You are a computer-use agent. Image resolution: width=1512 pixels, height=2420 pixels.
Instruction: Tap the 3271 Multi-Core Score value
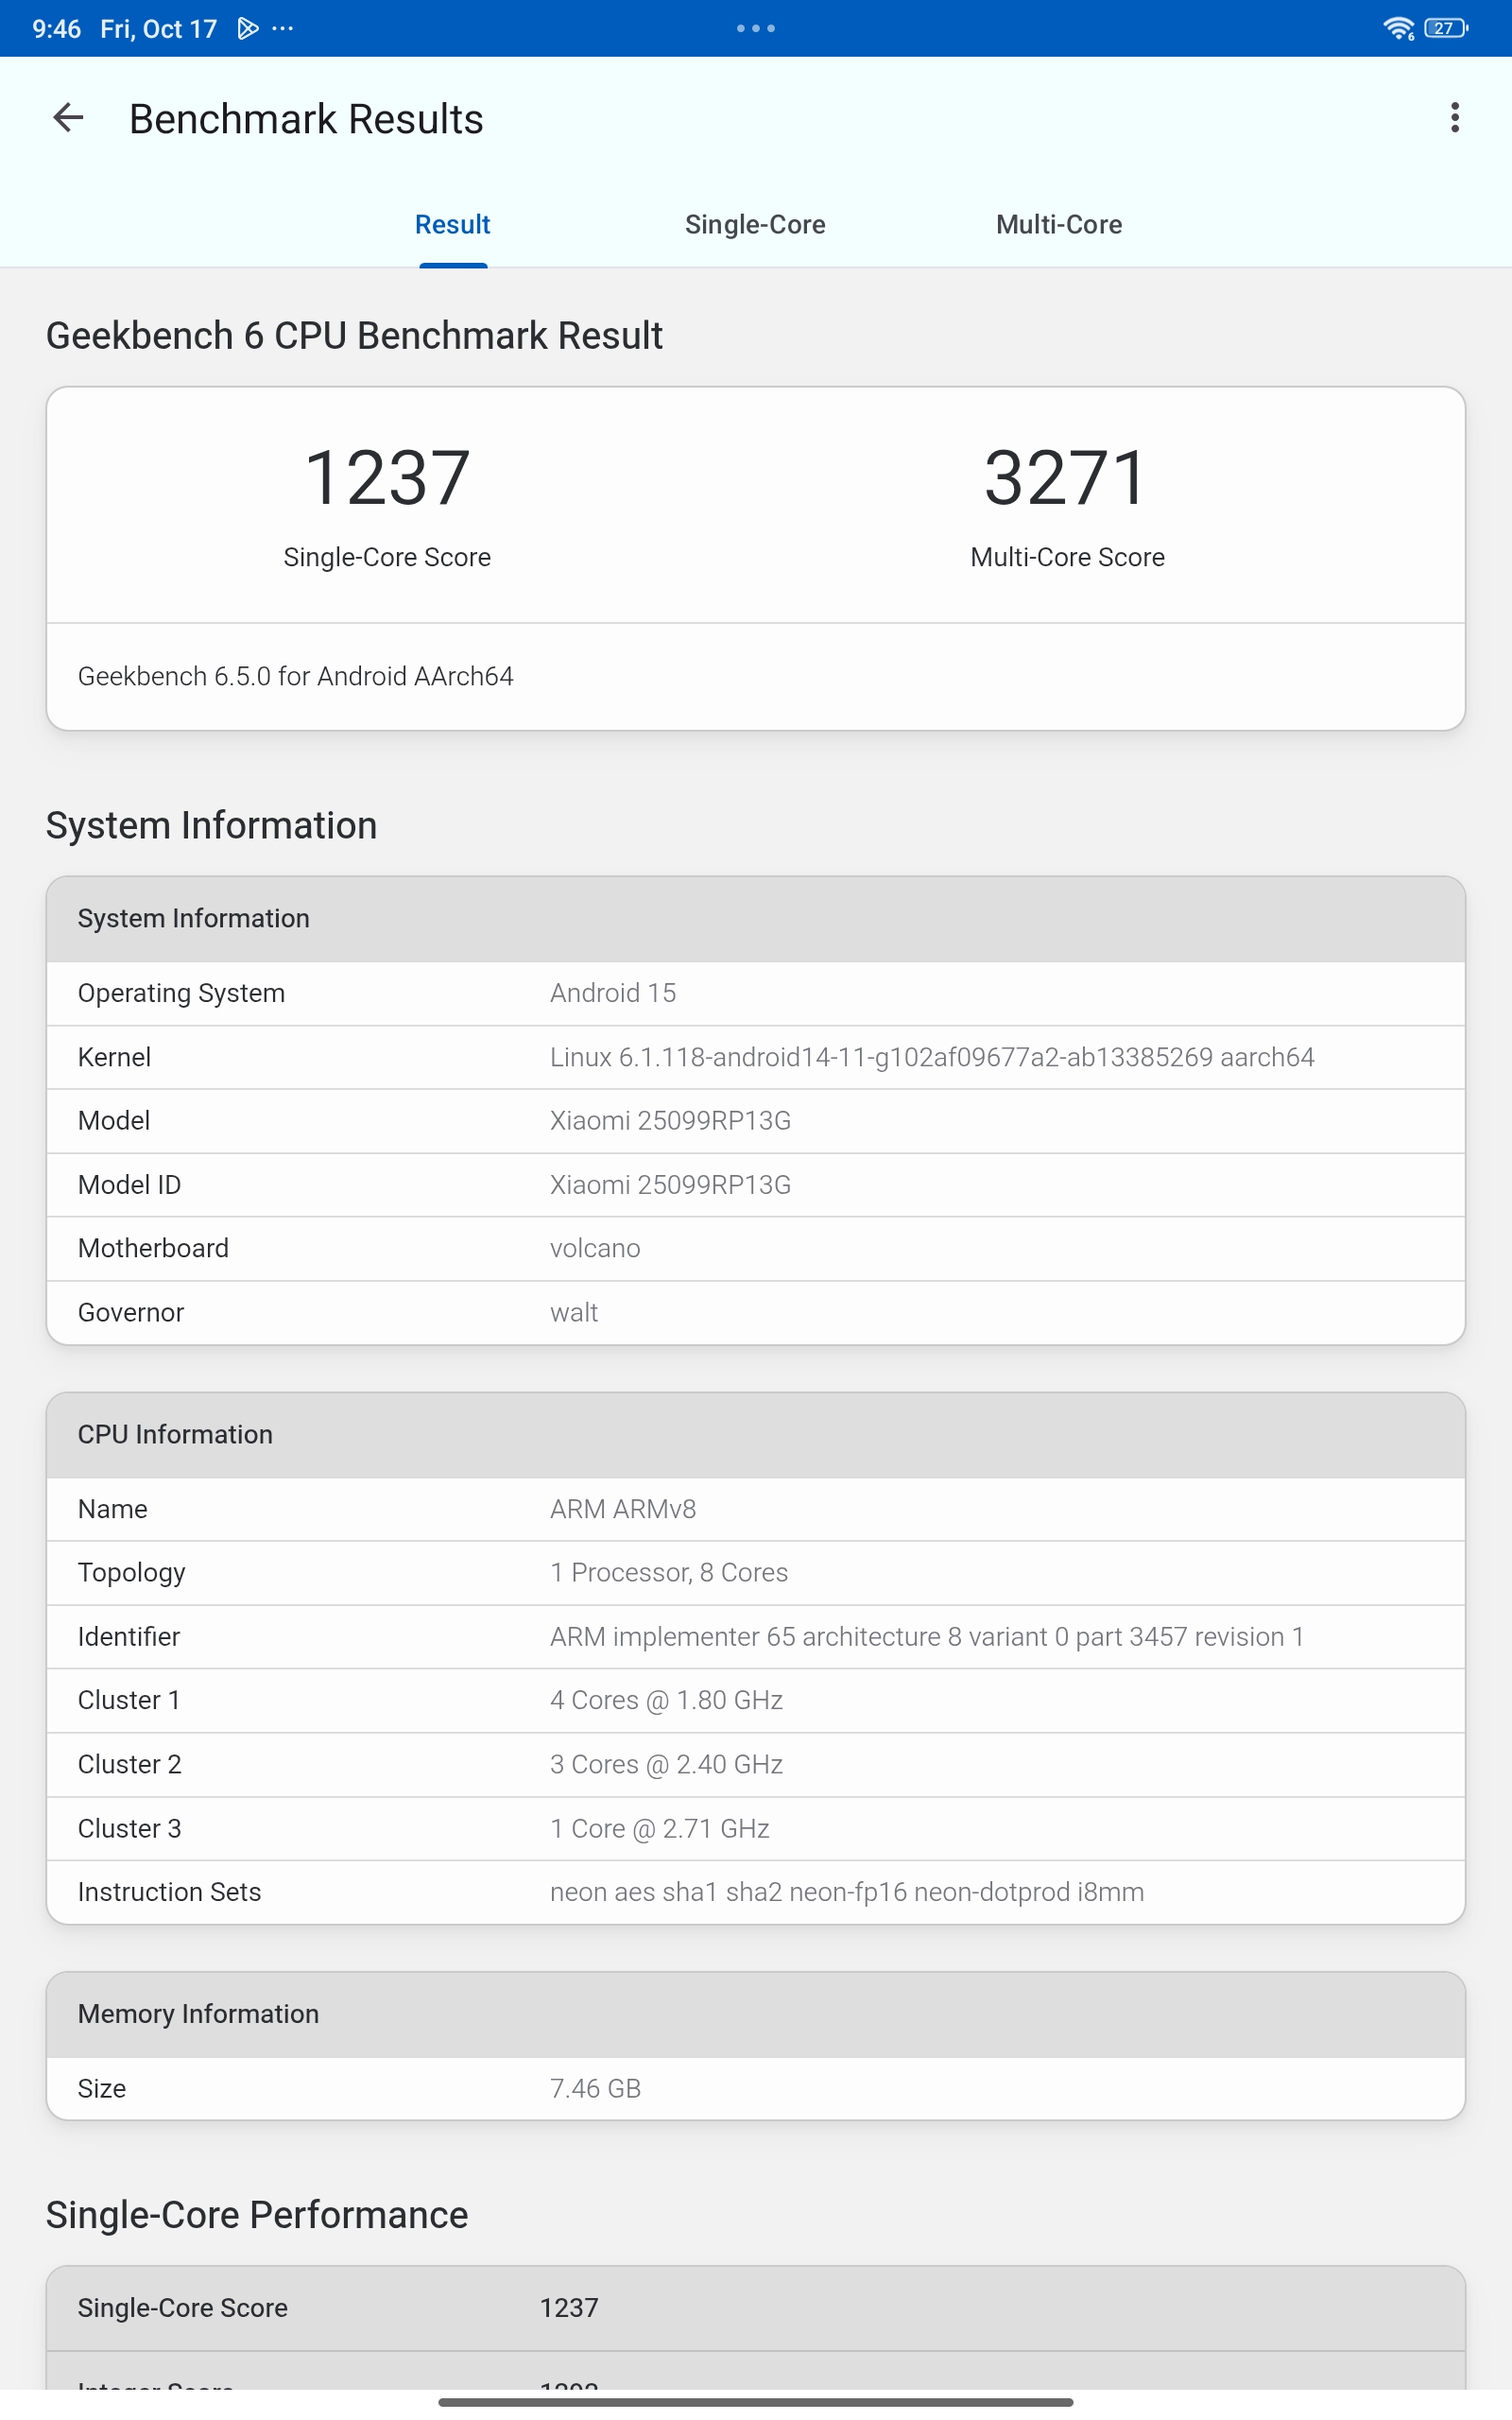1066,478
